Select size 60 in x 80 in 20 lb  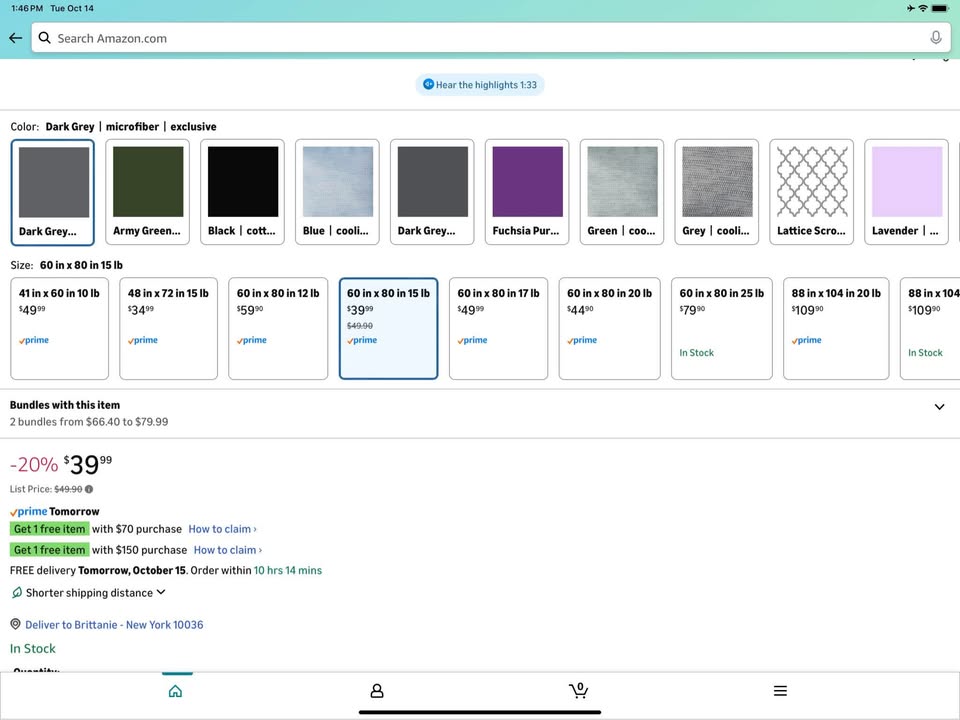point(609,328)
